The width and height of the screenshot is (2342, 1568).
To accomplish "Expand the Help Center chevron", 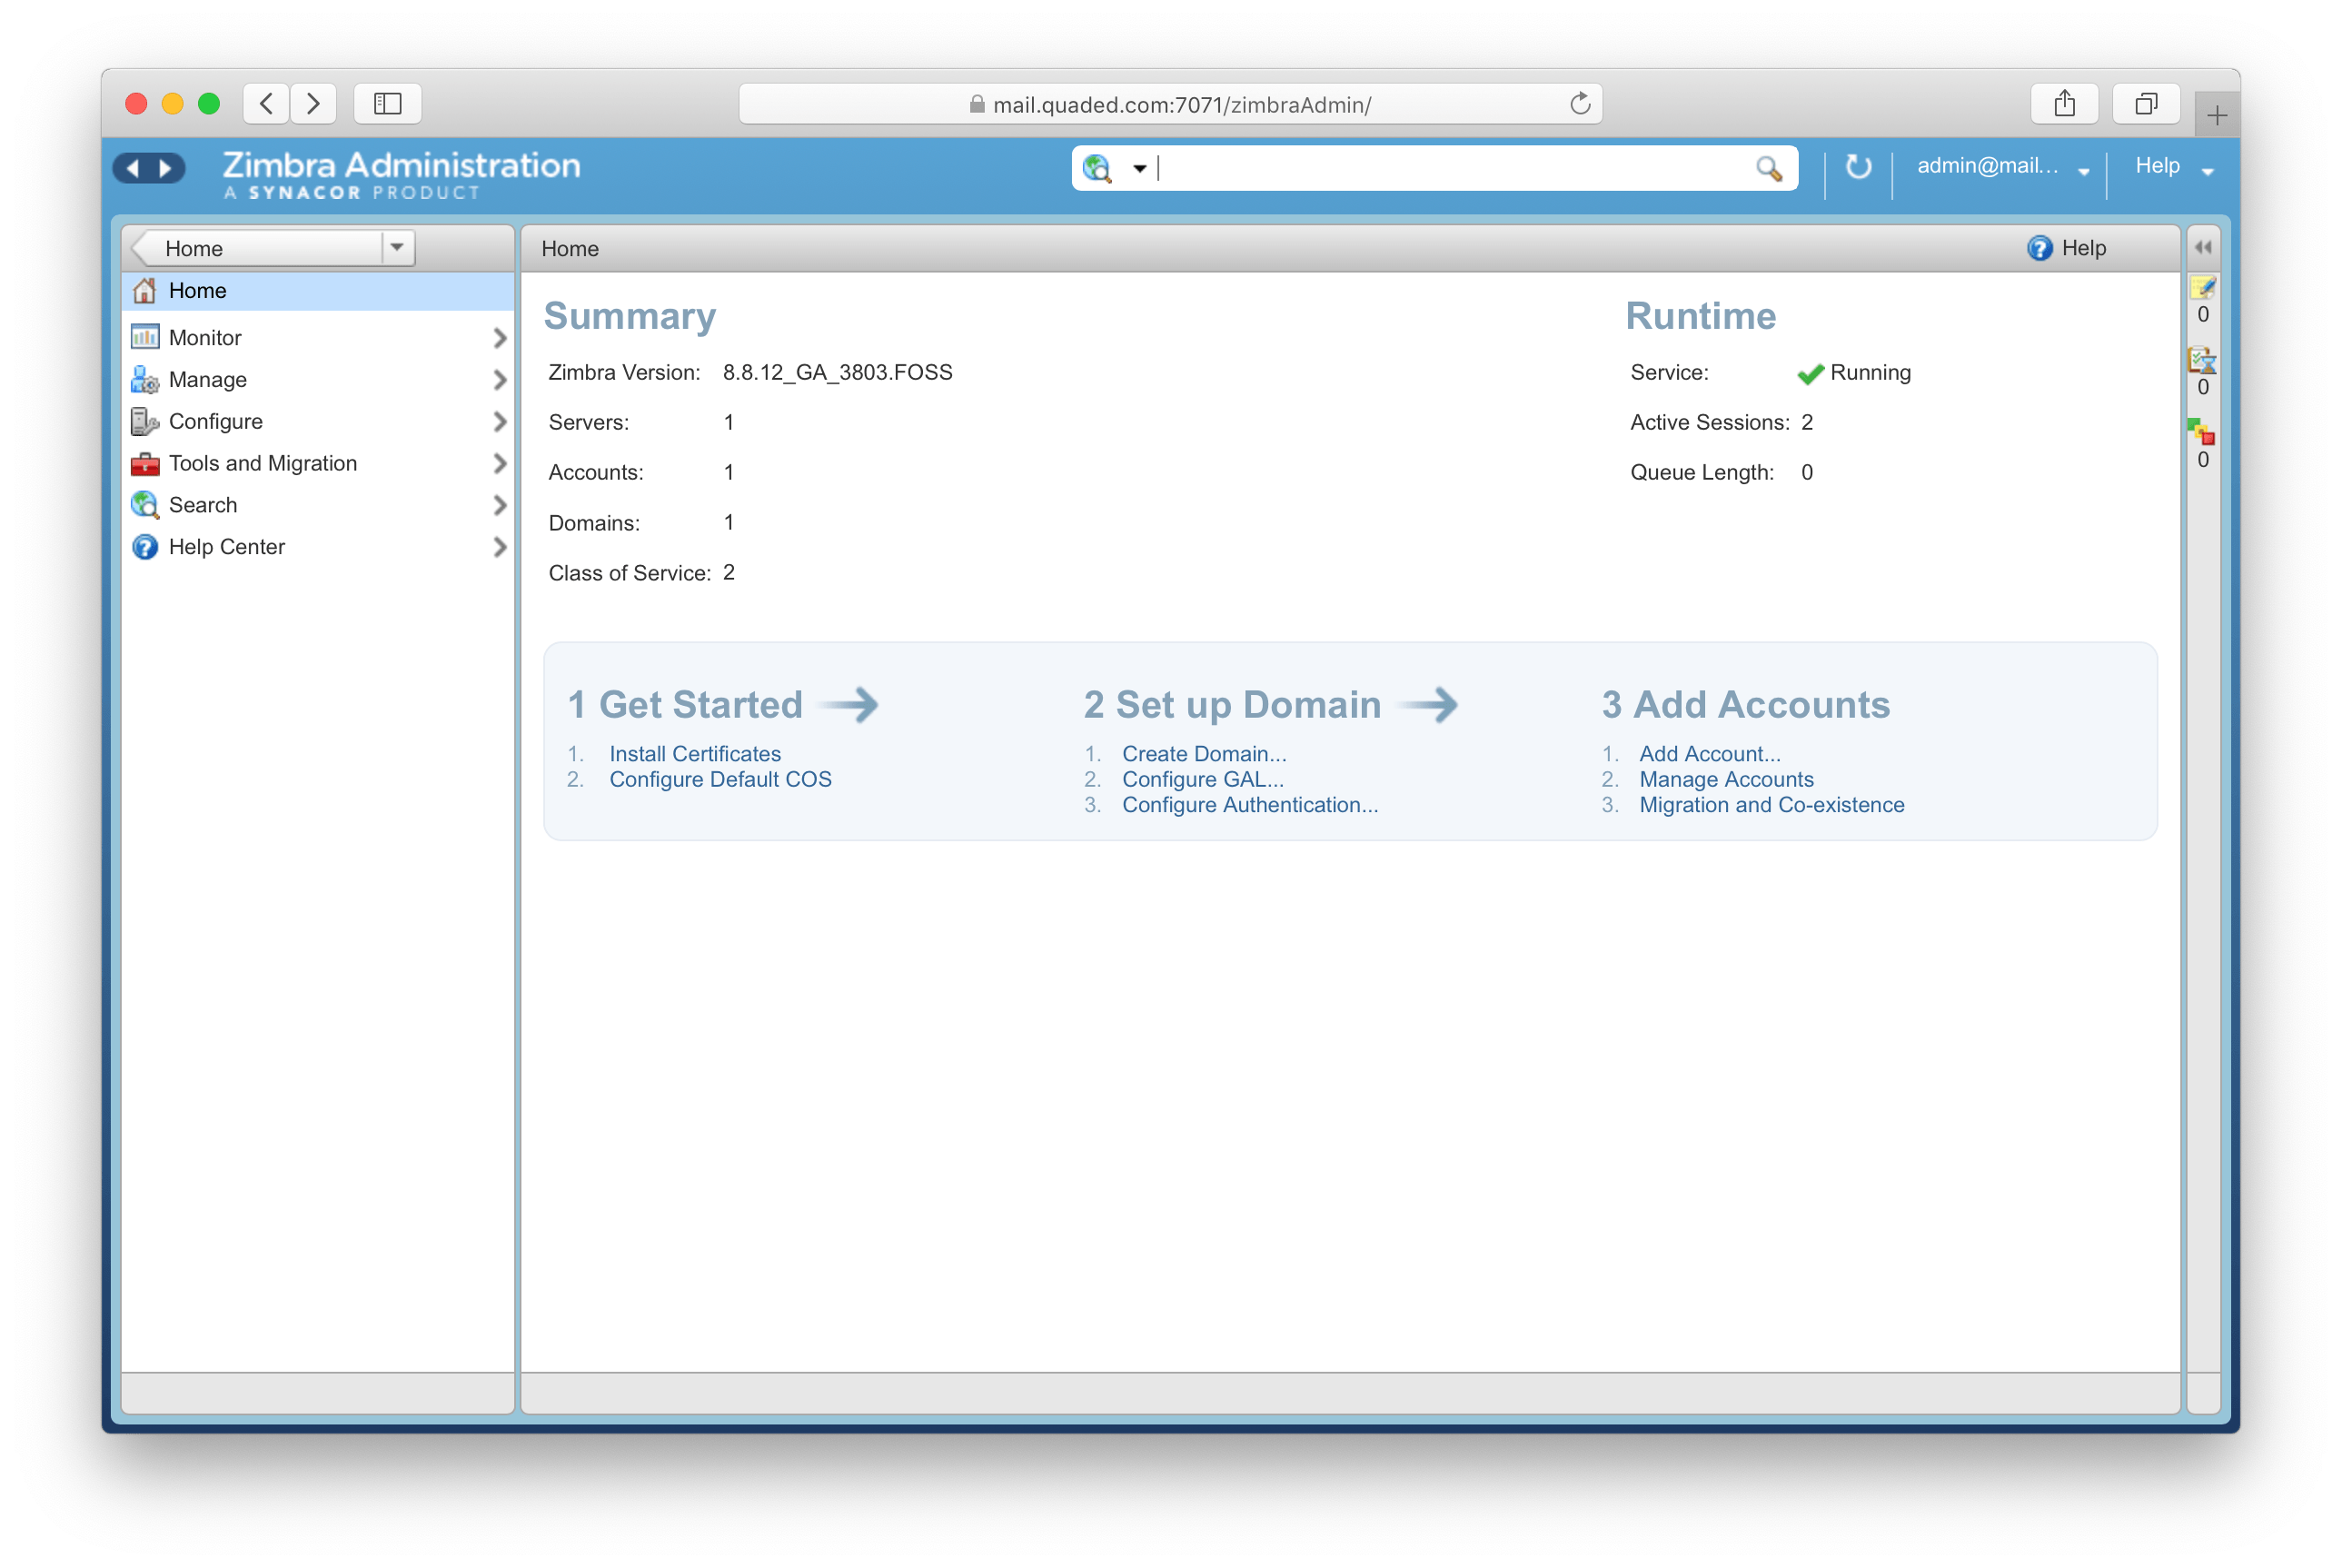I will coord(500,547).
